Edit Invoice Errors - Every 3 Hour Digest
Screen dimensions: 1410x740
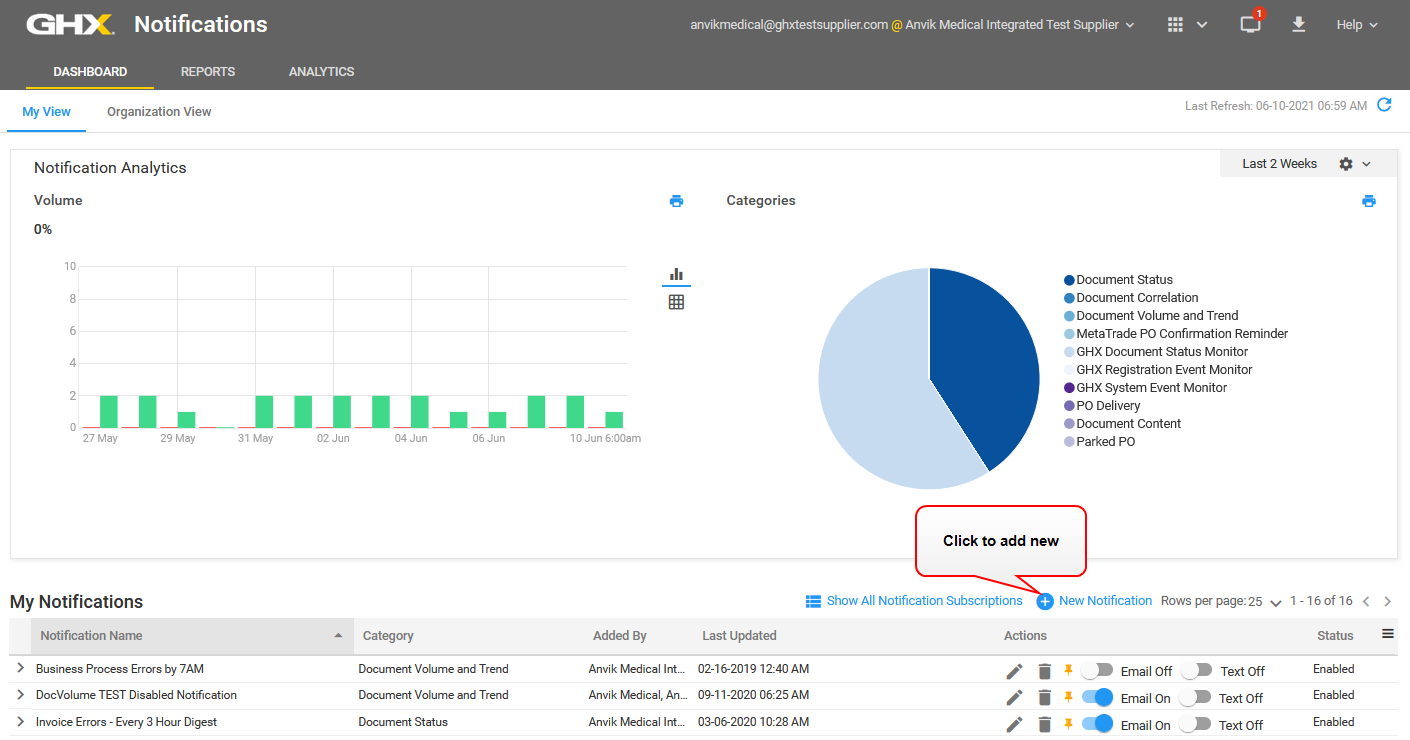[1014, 724]
